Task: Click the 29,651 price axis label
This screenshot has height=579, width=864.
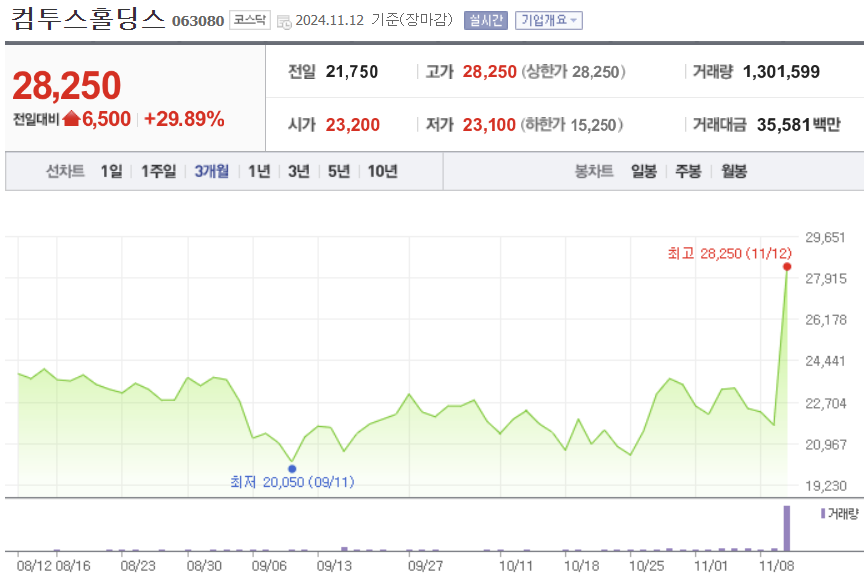Action: click(x=825, y=237)
